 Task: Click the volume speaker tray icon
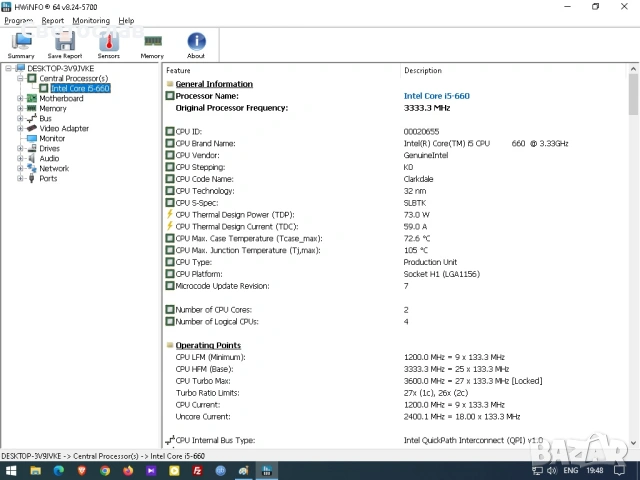pyautogui.click(x=552, y=471)
